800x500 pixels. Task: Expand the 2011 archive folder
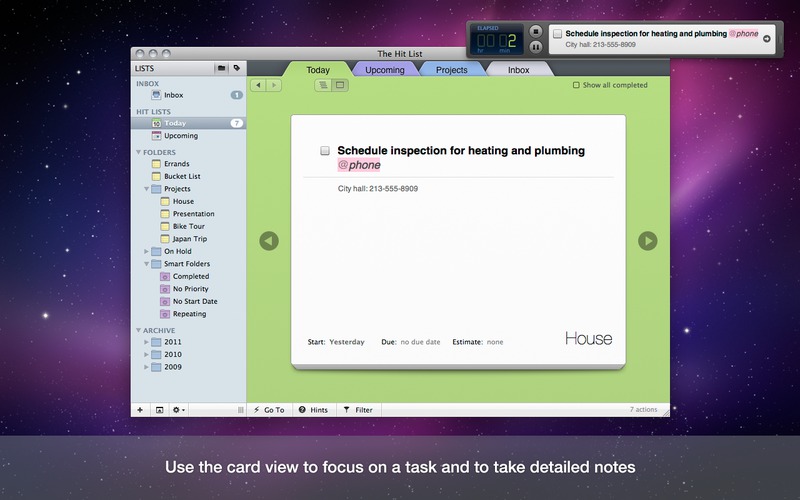pos(146,342)
